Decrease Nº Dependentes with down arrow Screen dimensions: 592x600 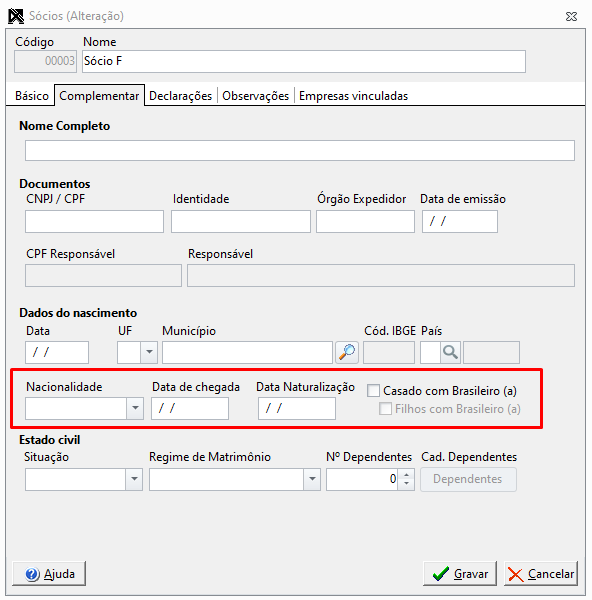406,484
